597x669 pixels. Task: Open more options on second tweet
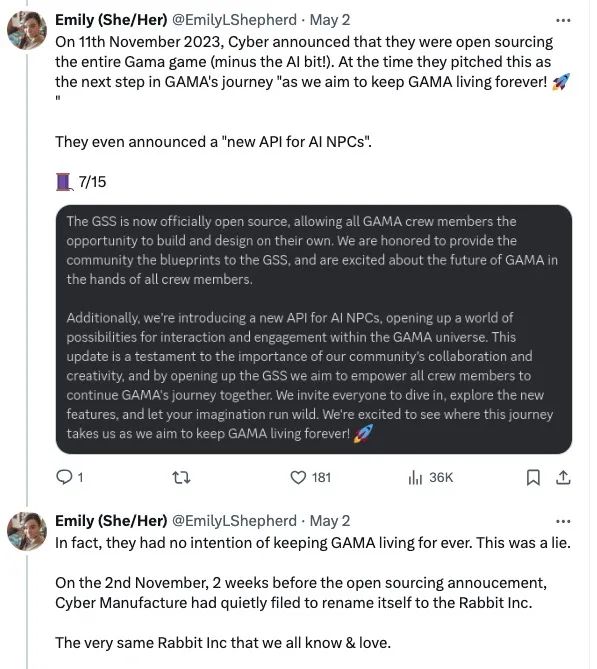563,521
